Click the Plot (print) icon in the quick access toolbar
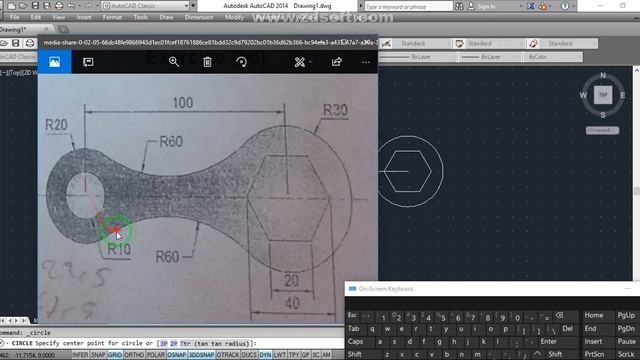 point(59,6)
